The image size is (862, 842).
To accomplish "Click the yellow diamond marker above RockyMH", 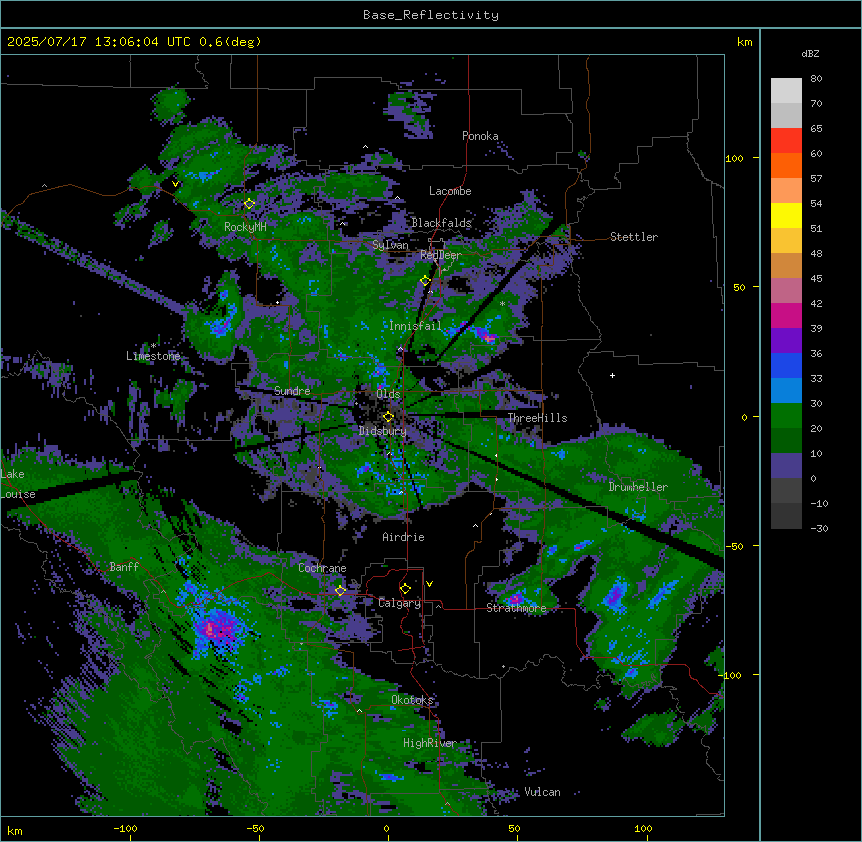I will (250, 203).
